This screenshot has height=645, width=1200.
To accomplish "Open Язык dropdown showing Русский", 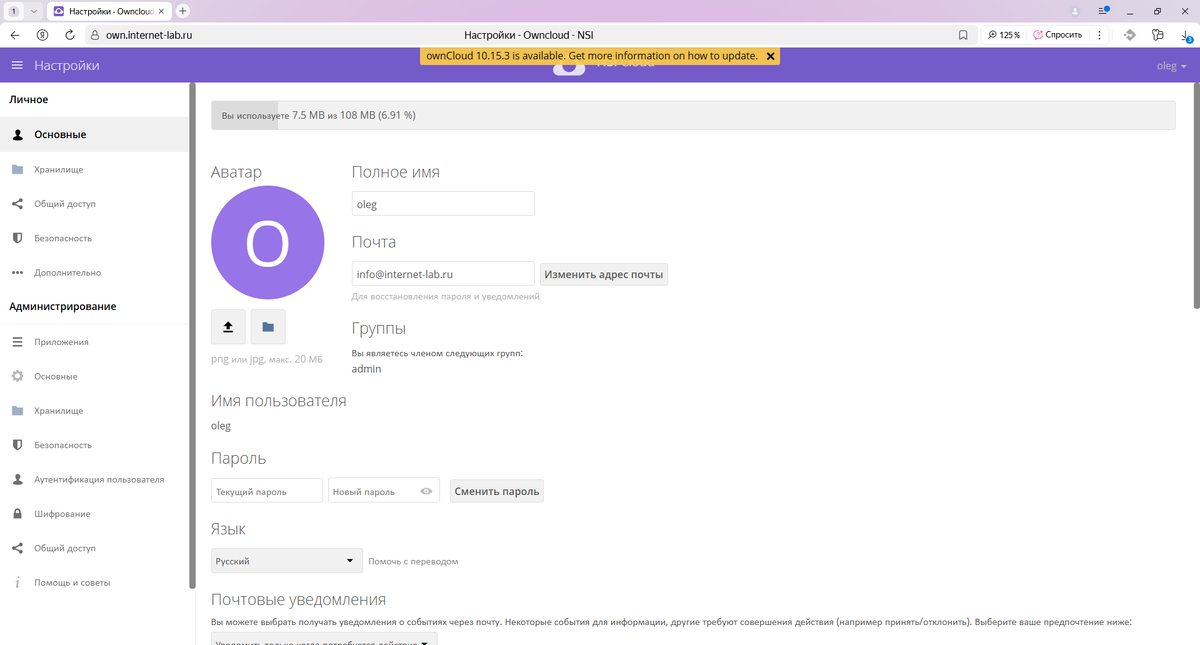I will [286, 561].
